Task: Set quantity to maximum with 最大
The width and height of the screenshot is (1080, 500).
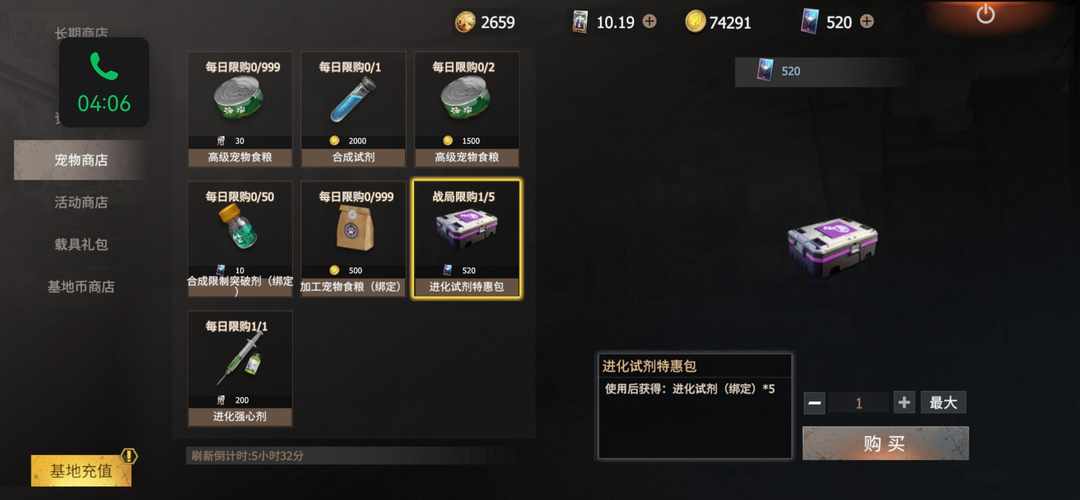Action: 944,402
